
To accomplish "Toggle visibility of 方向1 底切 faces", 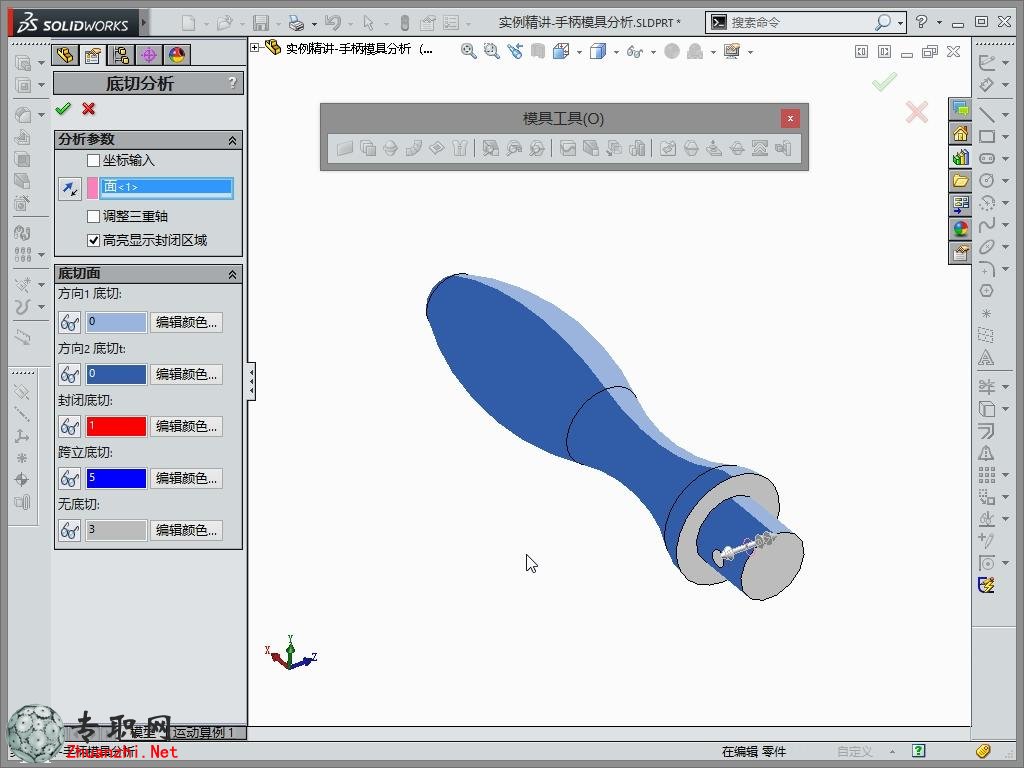I will pyautogui.click(x=70, y=323).
